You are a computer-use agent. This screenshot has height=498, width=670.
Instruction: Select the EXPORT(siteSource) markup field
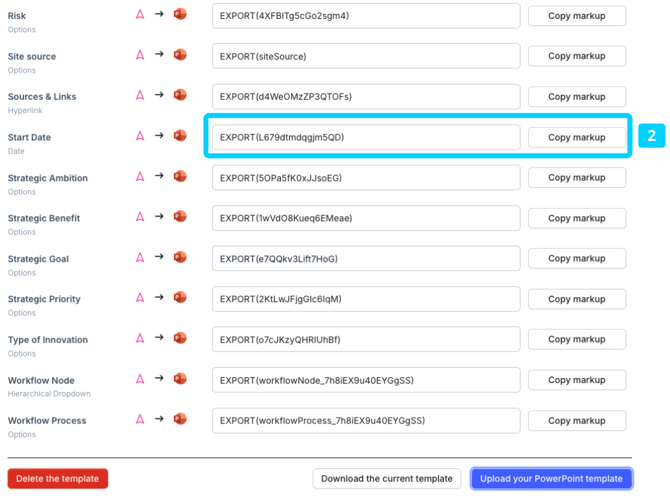pyautogui.click(x=366, y=56)
